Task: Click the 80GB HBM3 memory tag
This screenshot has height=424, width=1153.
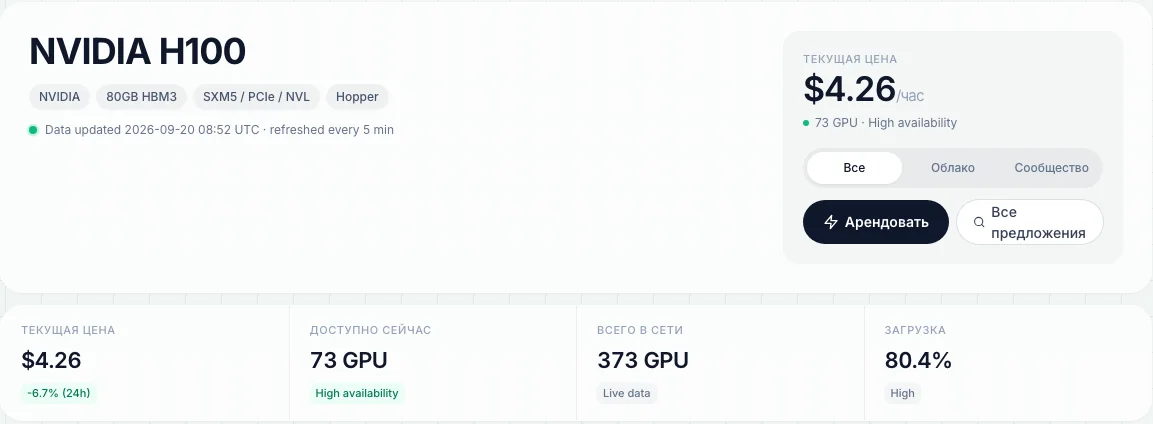Action: pos(141,96)
